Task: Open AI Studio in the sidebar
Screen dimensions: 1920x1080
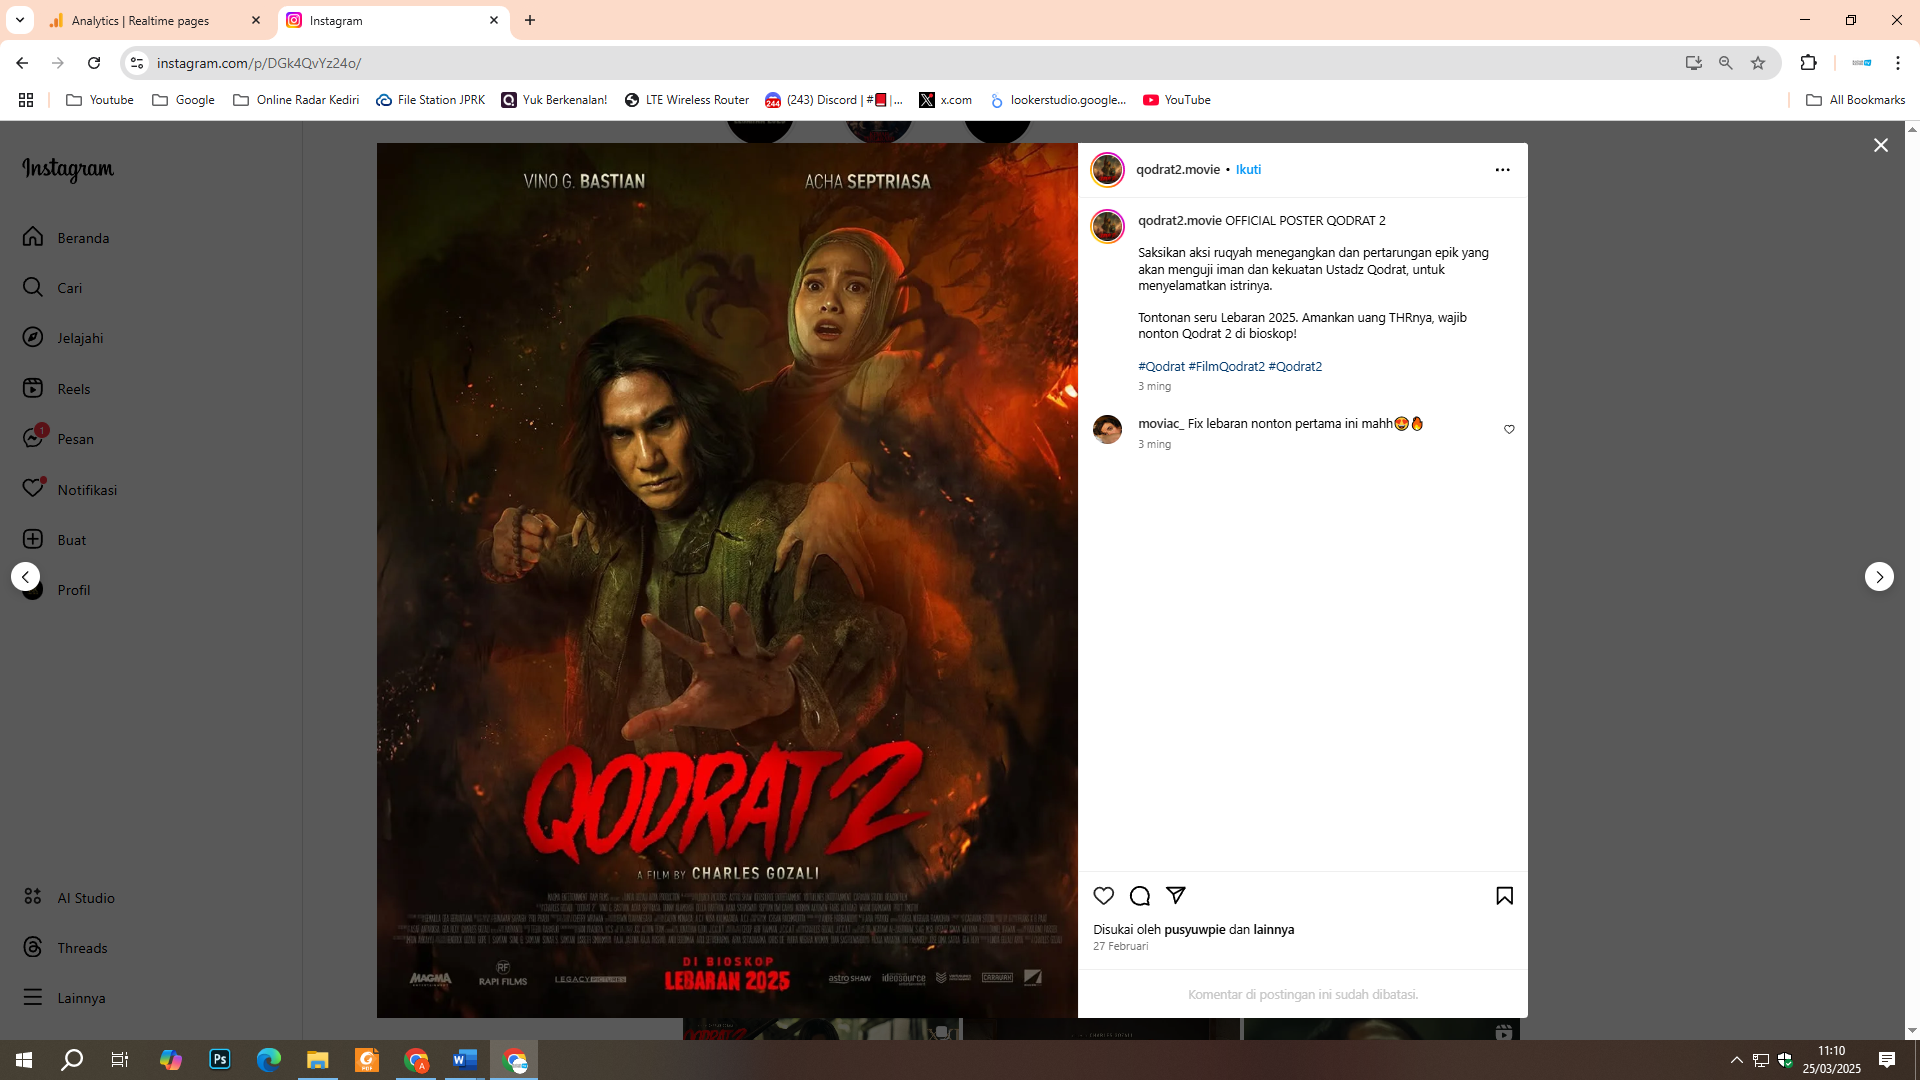Action: (x=68, y=898)
